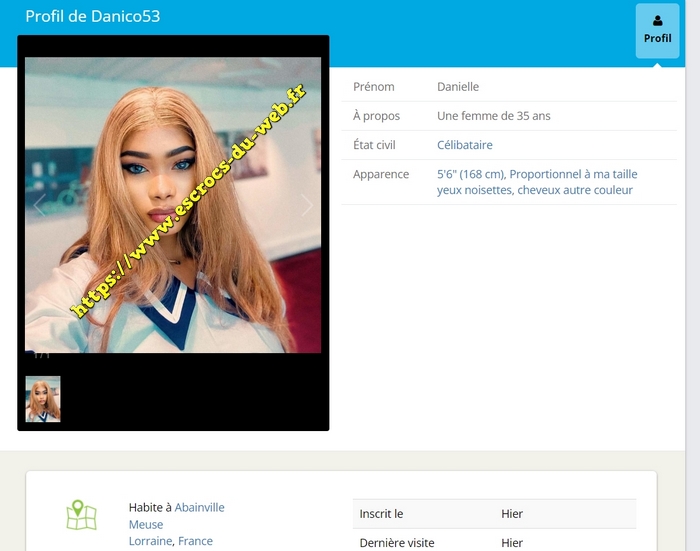700x551 pixels.
Task: Click the Inscrit le row
Action: (x=494, y=514)
